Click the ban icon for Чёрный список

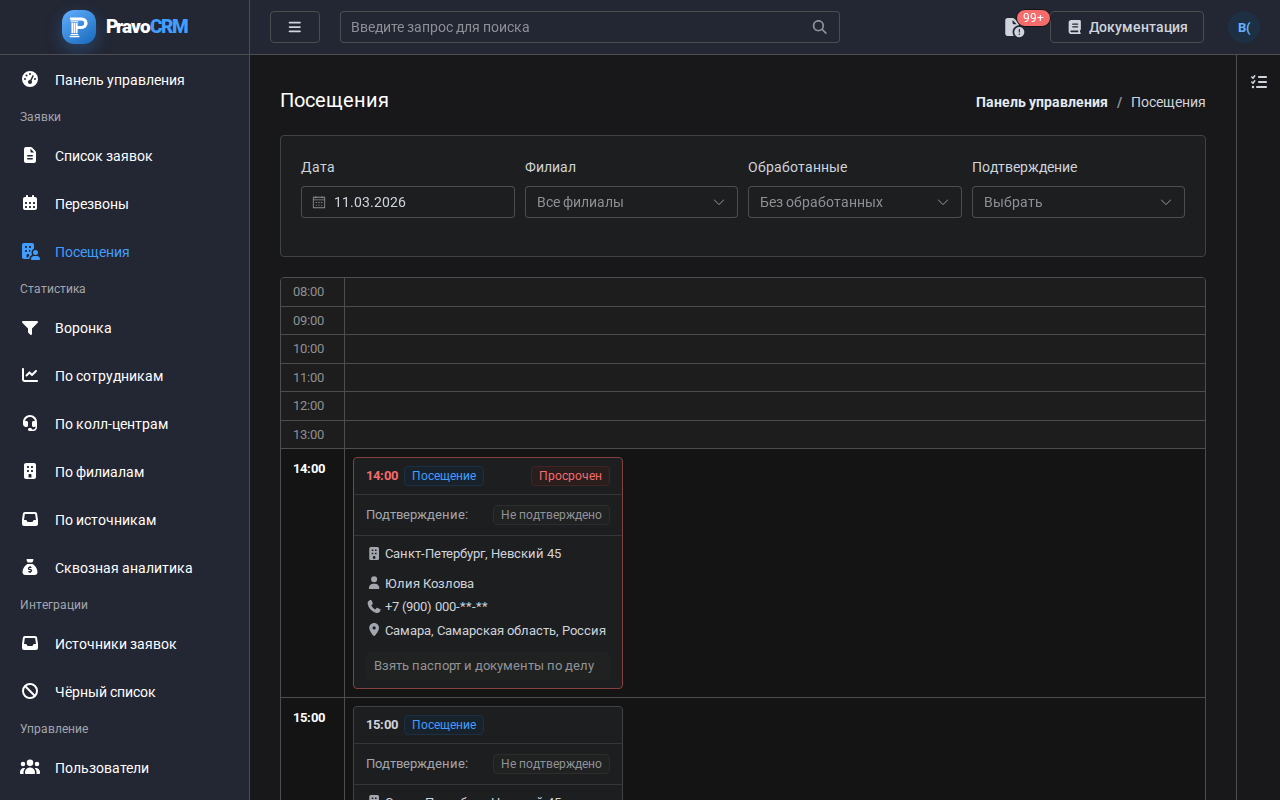pos(30,692)
